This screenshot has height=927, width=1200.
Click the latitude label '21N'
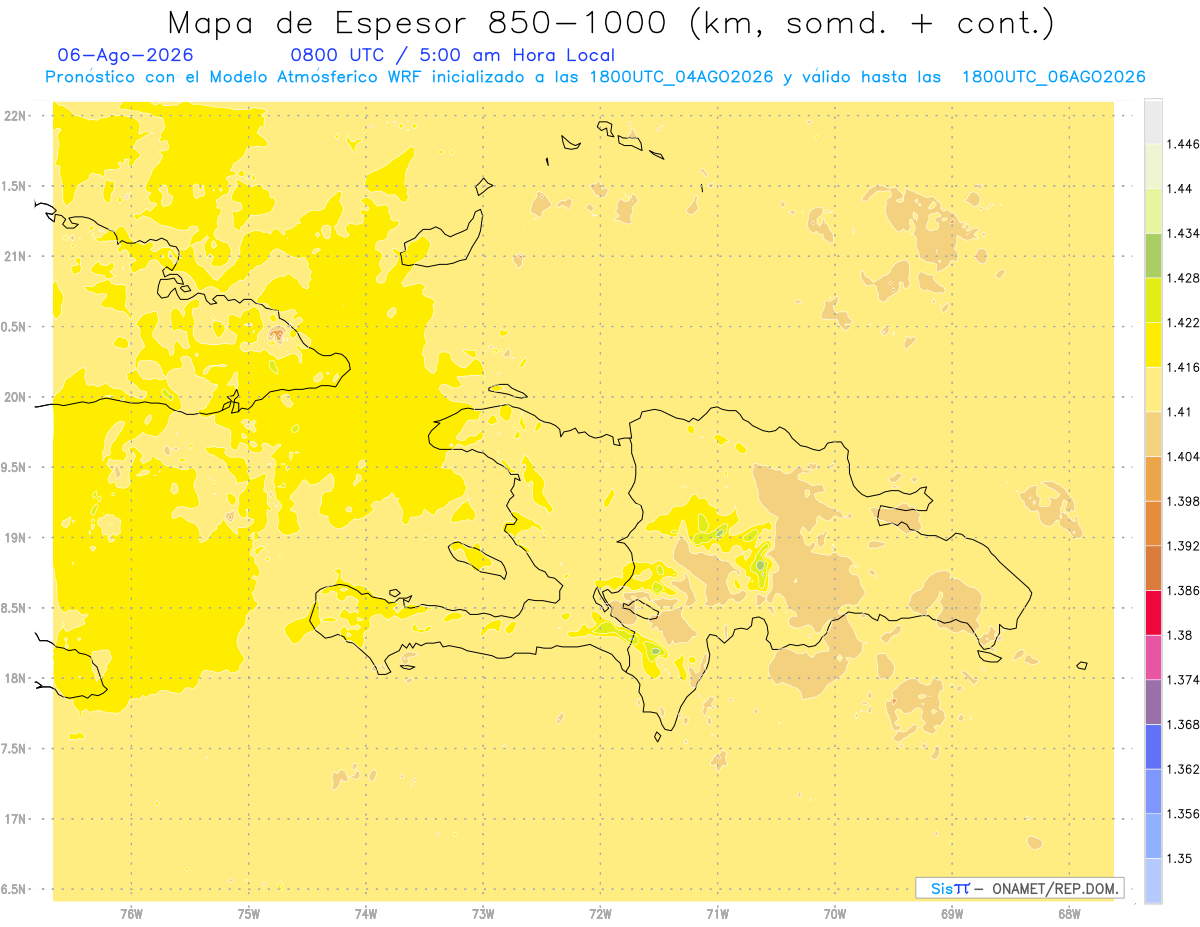coord(15,257)
